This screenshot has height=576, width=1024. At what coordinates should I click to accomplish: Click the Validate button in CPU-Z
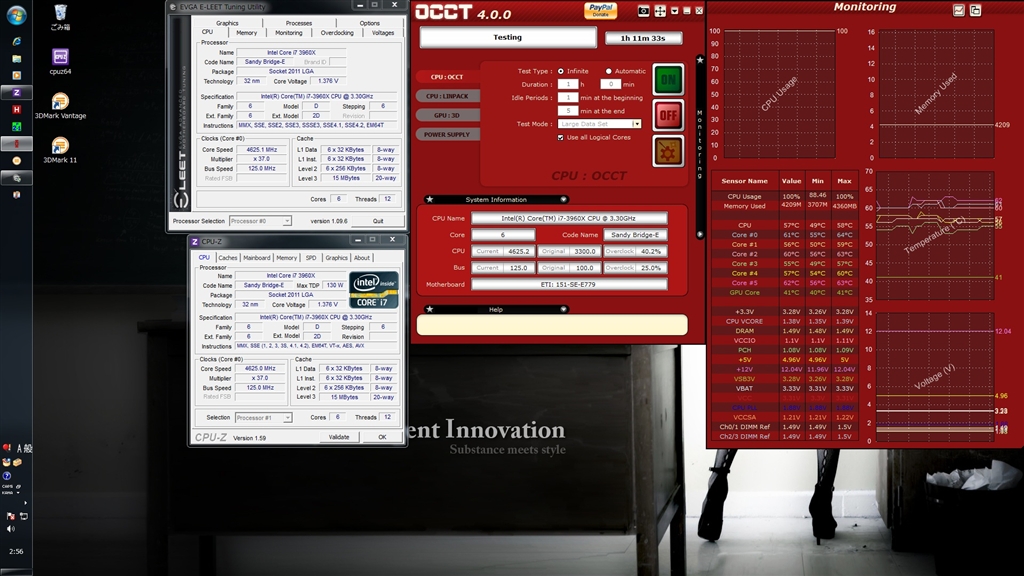[x=339, y=437]
